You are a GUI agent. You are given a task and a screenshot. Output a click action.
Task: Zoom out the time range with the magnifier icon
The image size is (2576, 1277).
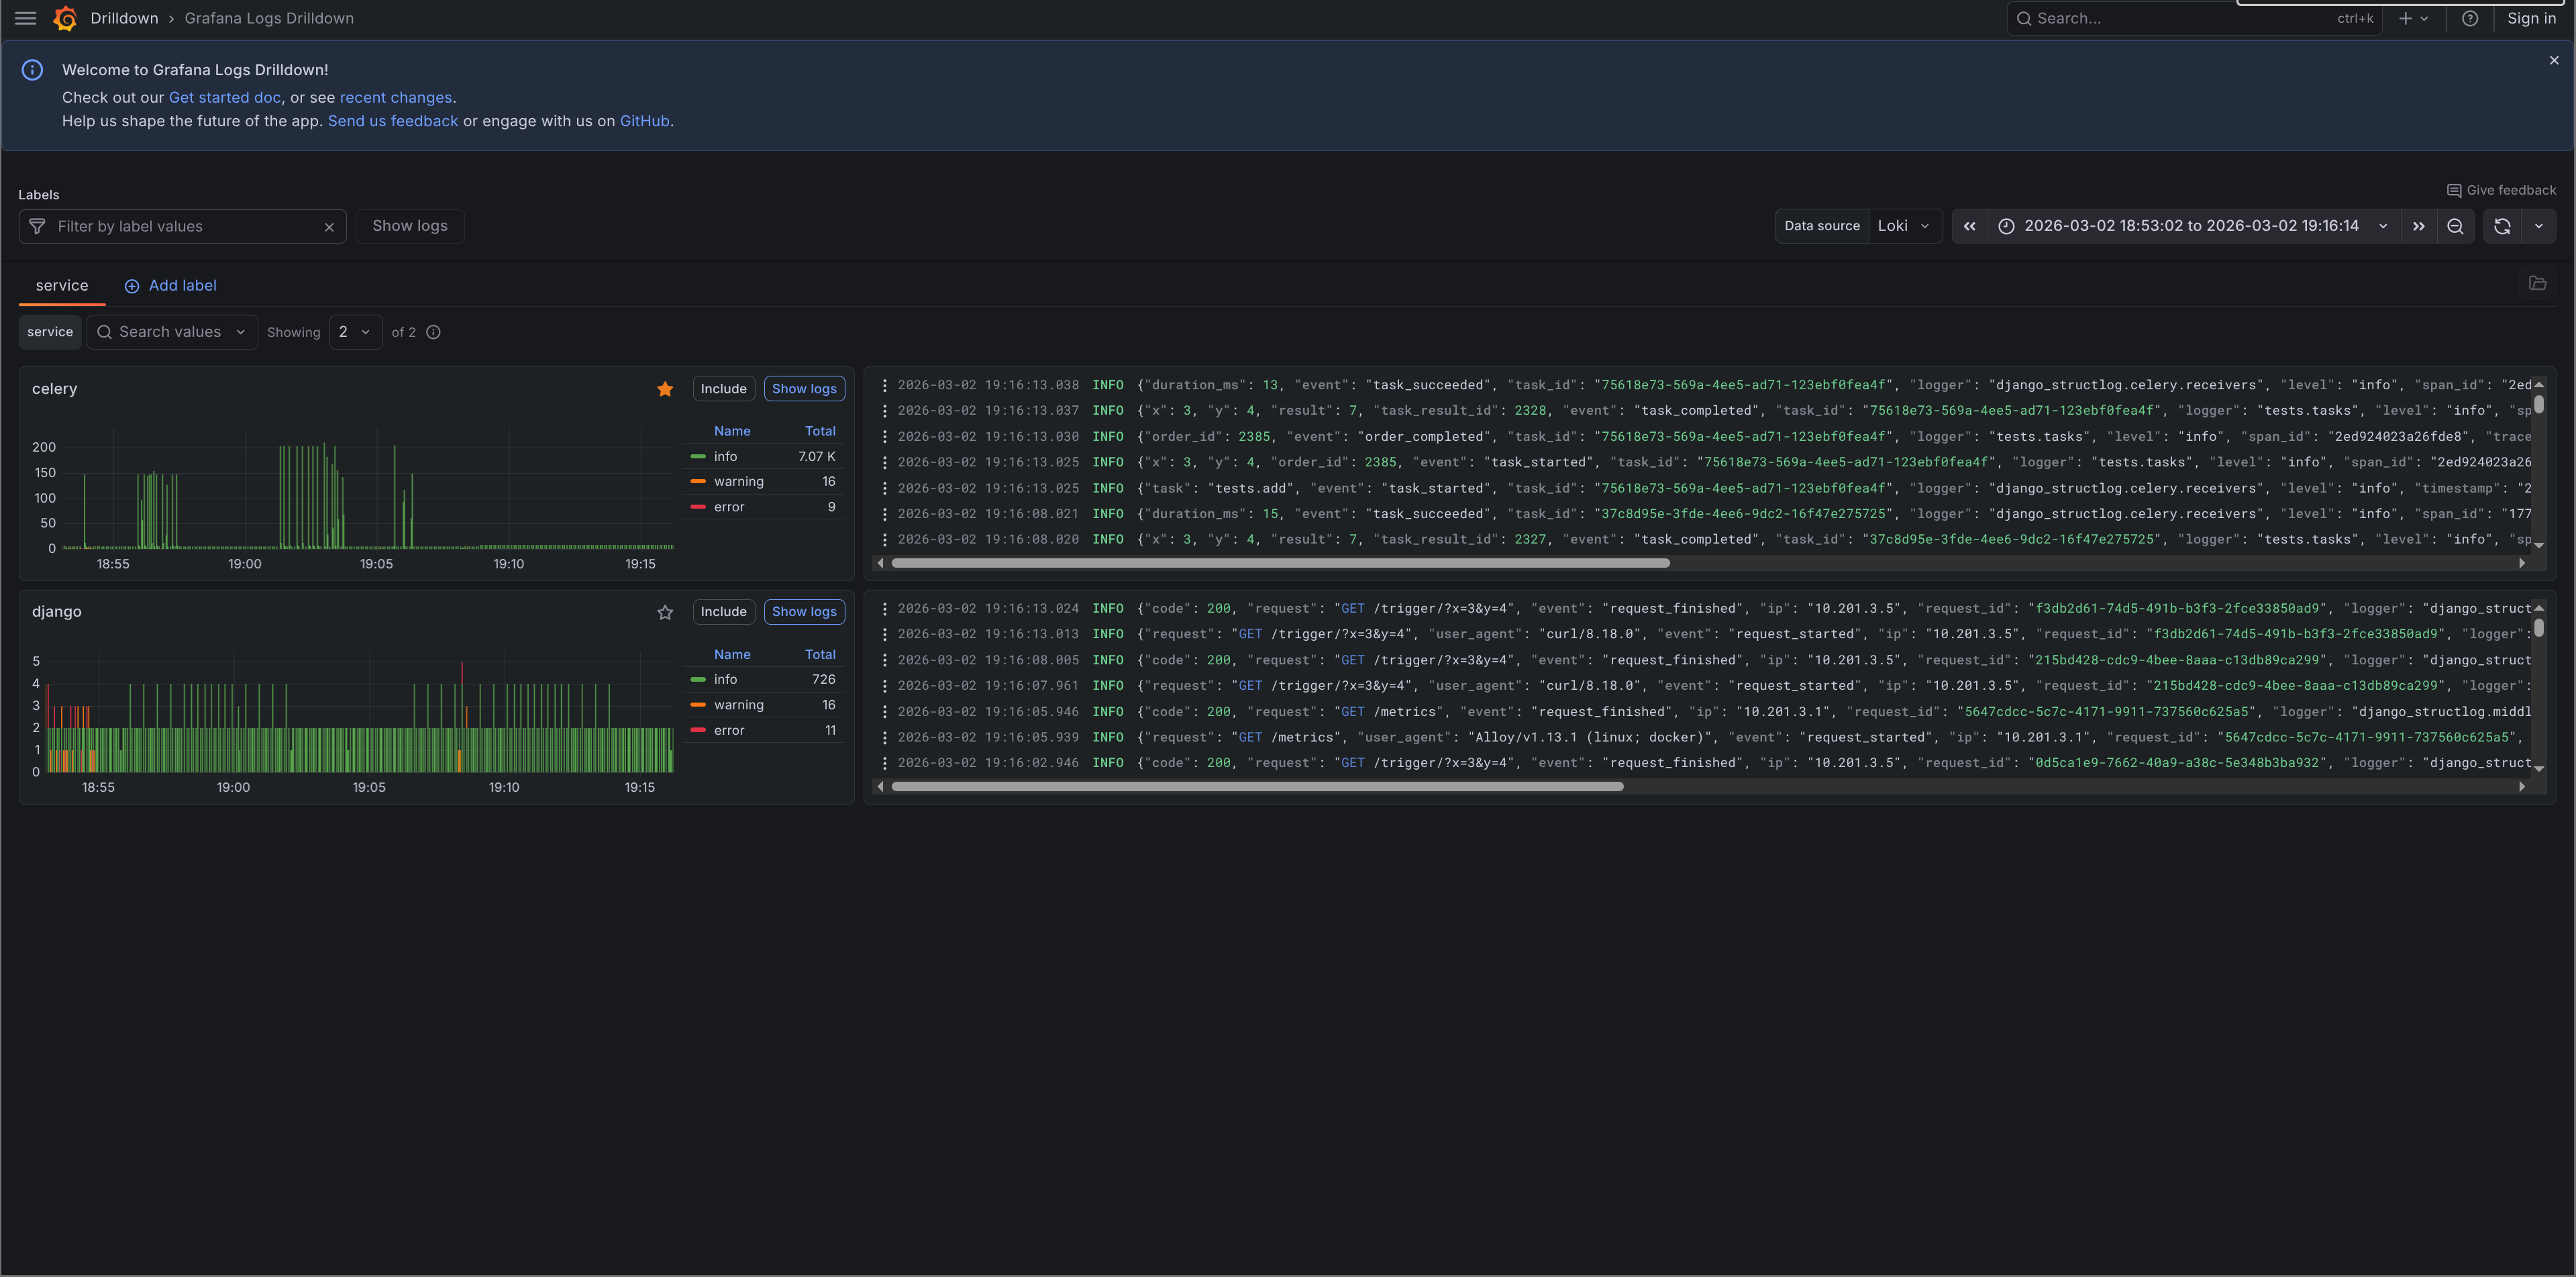(x=2456, y=226)
